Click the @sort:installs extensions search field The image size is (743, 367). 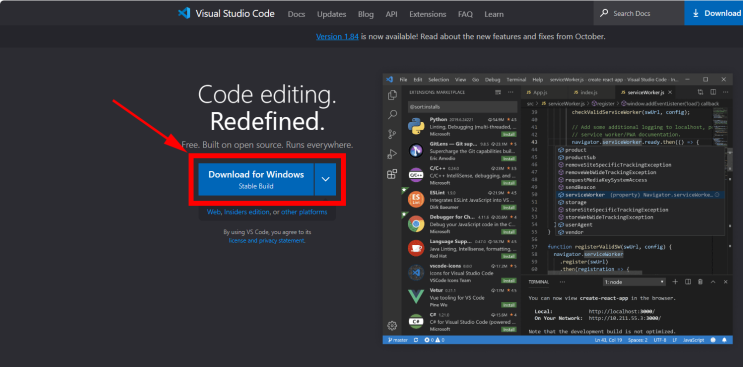[462, 107]
